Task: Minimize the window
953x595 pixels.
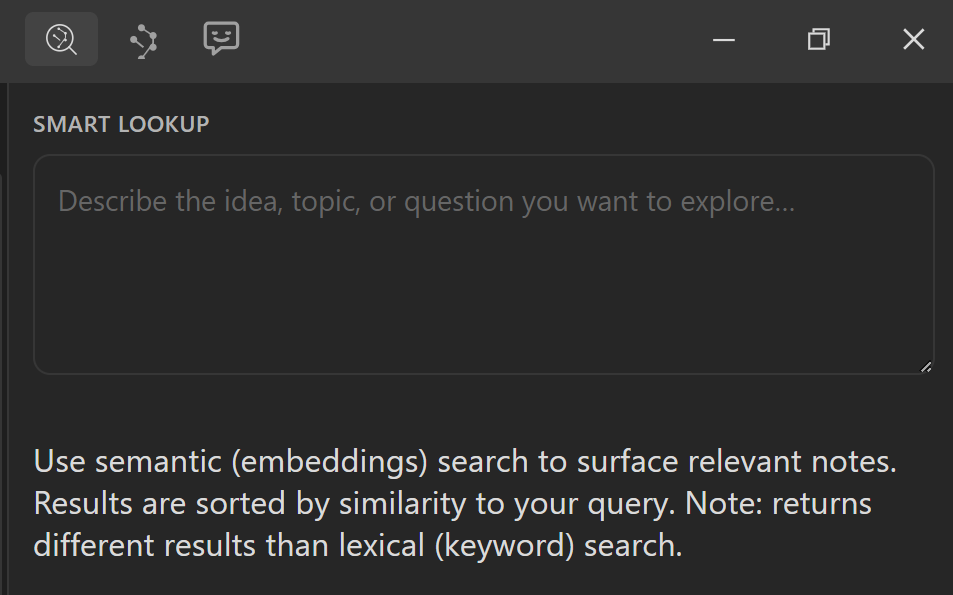Action: [x=724, y=40]
